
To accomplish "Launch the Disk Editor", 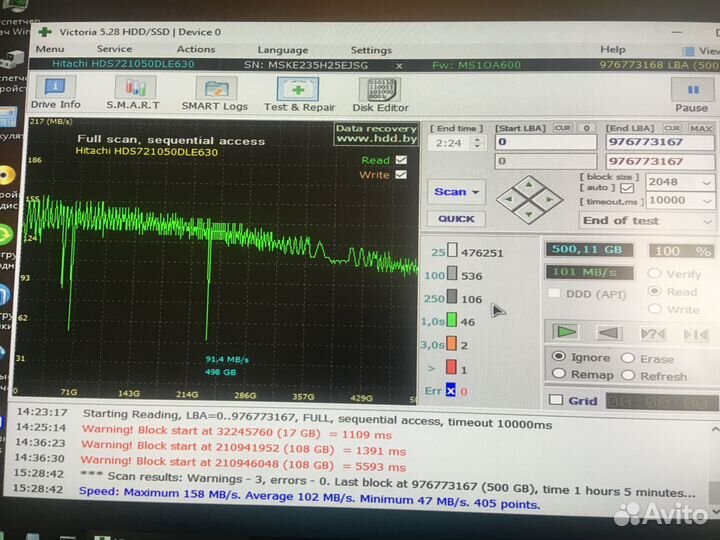I will (380, 93).
